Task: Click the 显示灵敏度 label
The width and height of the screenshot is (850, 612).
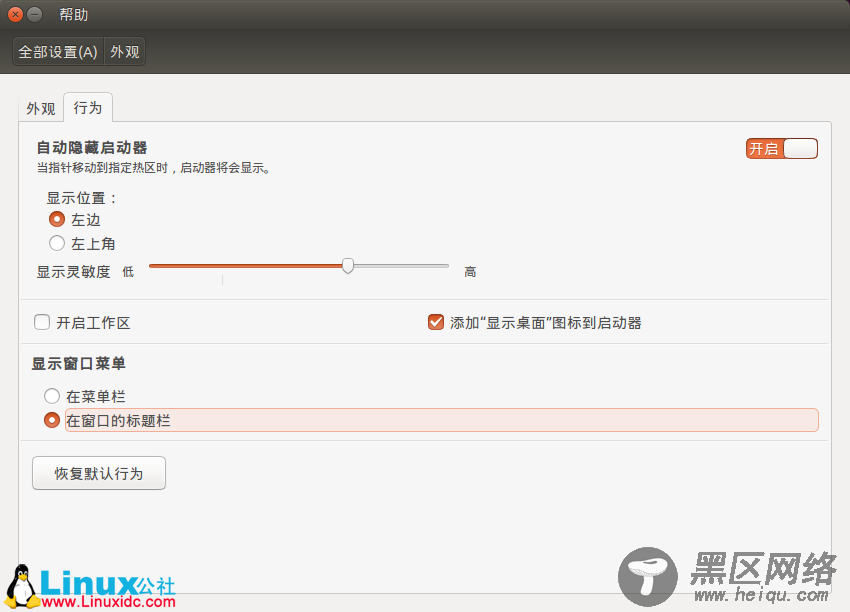Action: click(73, 272)
